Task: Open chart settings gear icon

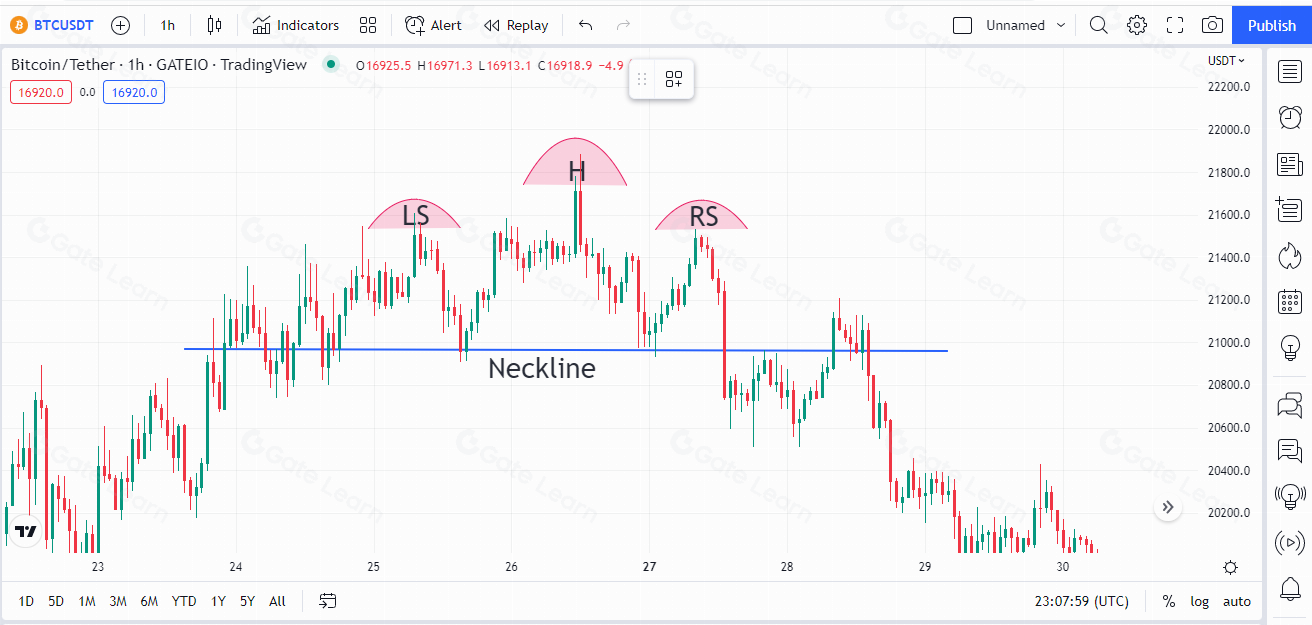Action: click(1137, 25)
